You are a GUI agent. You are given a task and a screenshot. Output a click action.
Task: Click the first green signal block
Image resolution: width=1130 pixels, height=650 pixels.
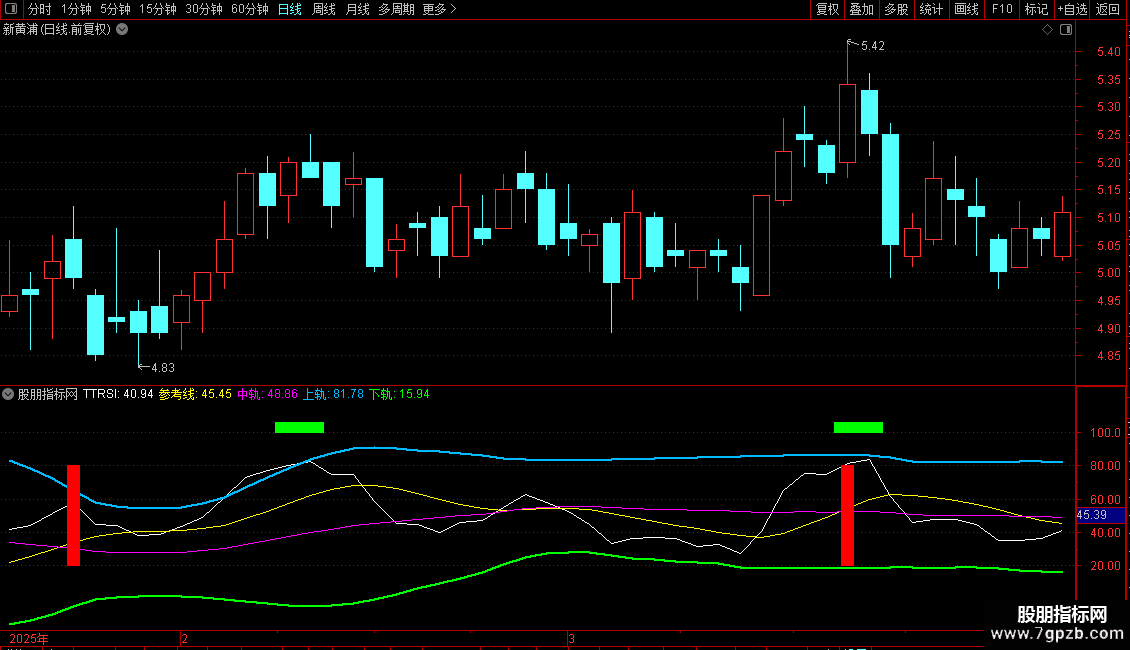point(299,427)
